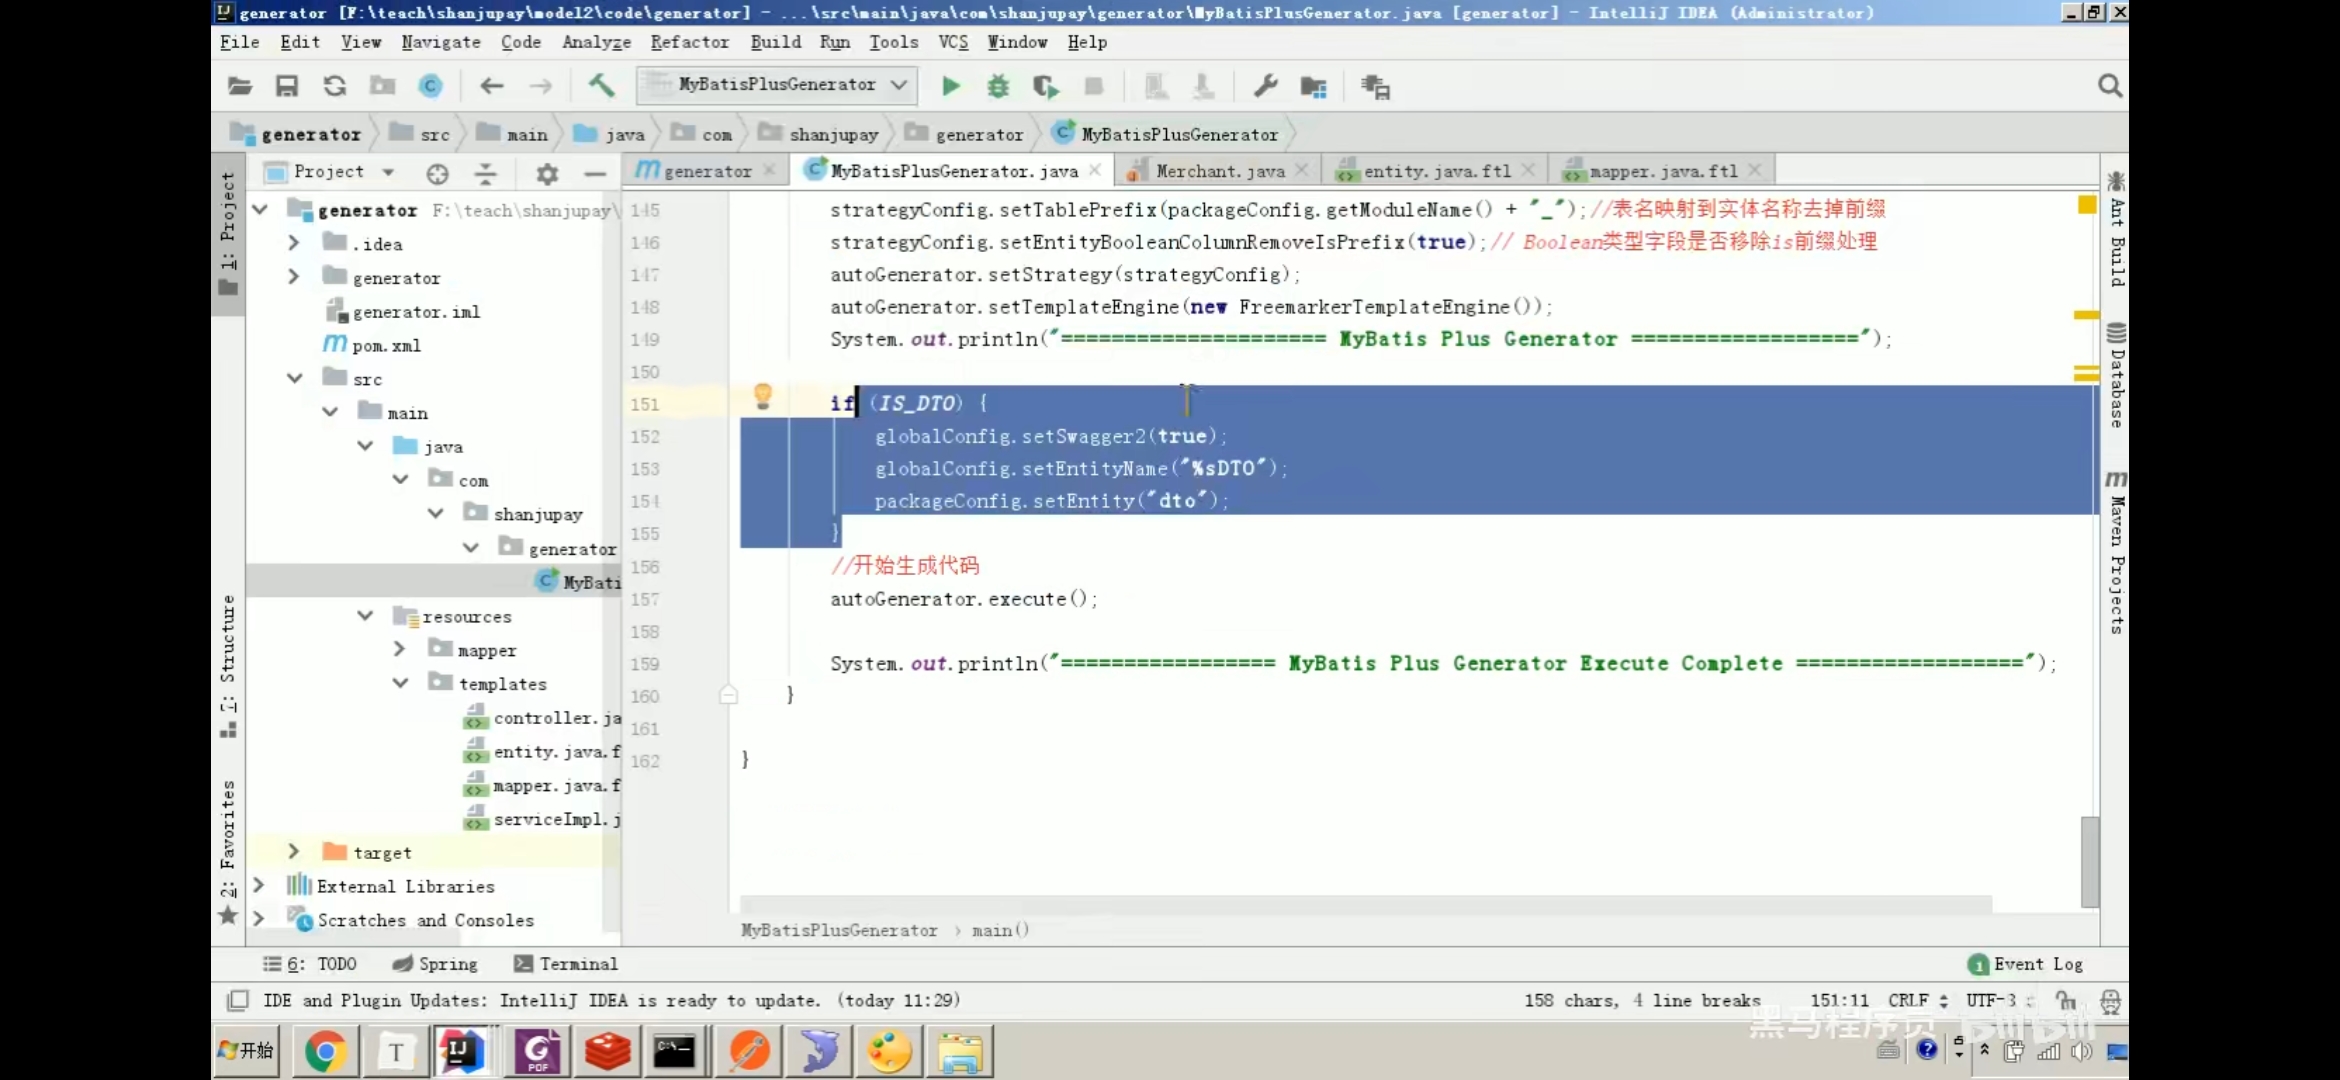
Task: Click Project panel gear settings icon
Action: (547, 173)
